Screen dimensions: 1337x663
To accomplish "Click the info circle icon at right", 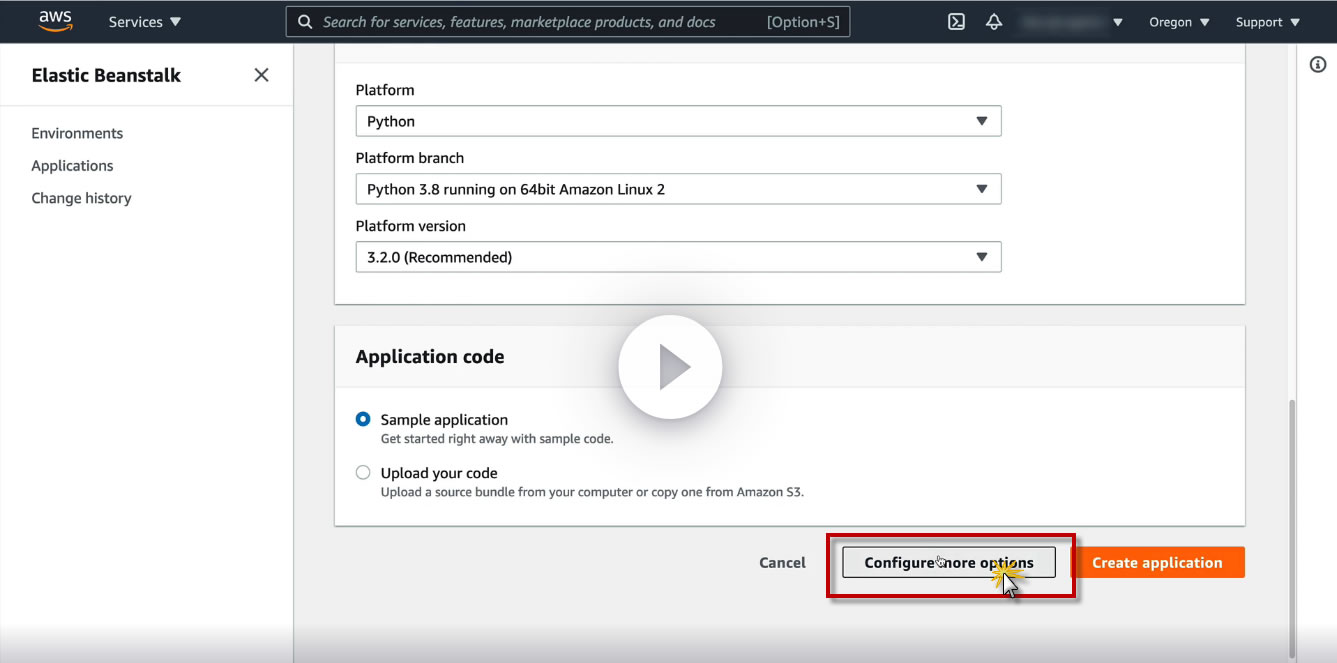I will click(1317, 65).
